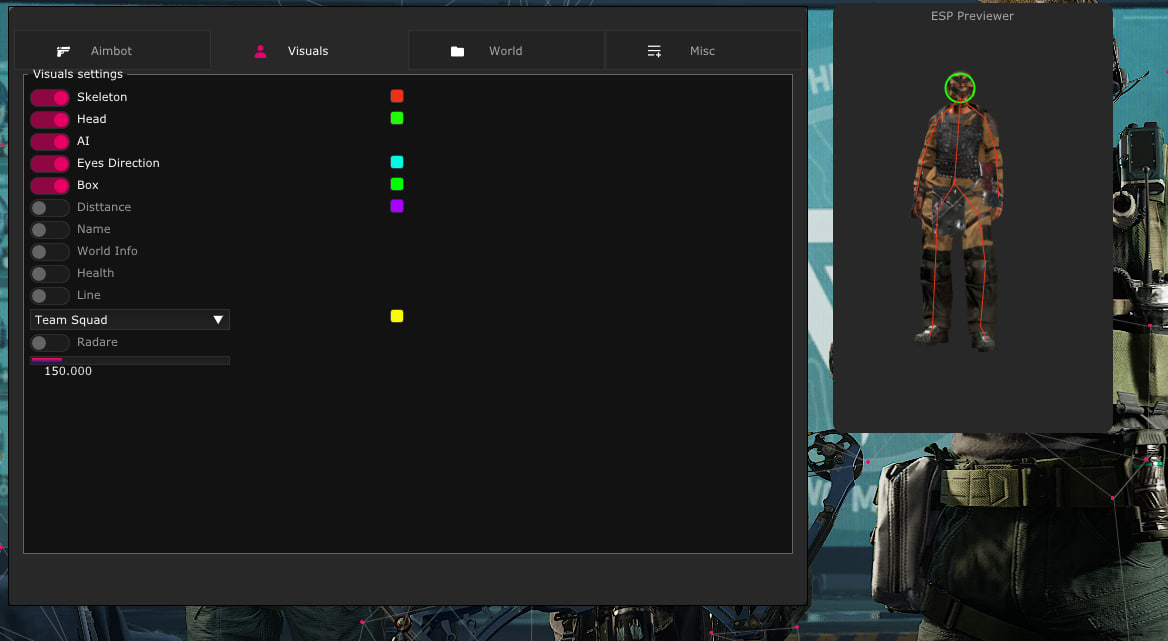This screenshot has width=1168, height=641.
Task: Disable the Skeleton toggle
Action: [50, 98]
